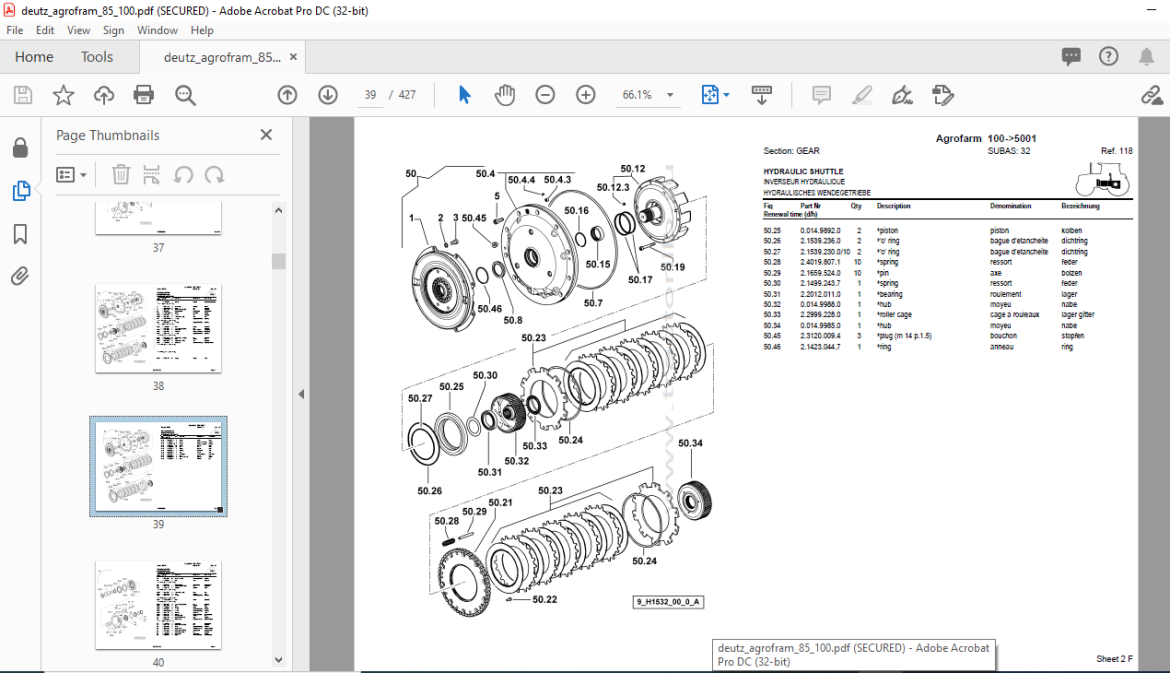The image size is (1170, 673).
Task: Select the Hand pan tool
Action: click(505, 95)
